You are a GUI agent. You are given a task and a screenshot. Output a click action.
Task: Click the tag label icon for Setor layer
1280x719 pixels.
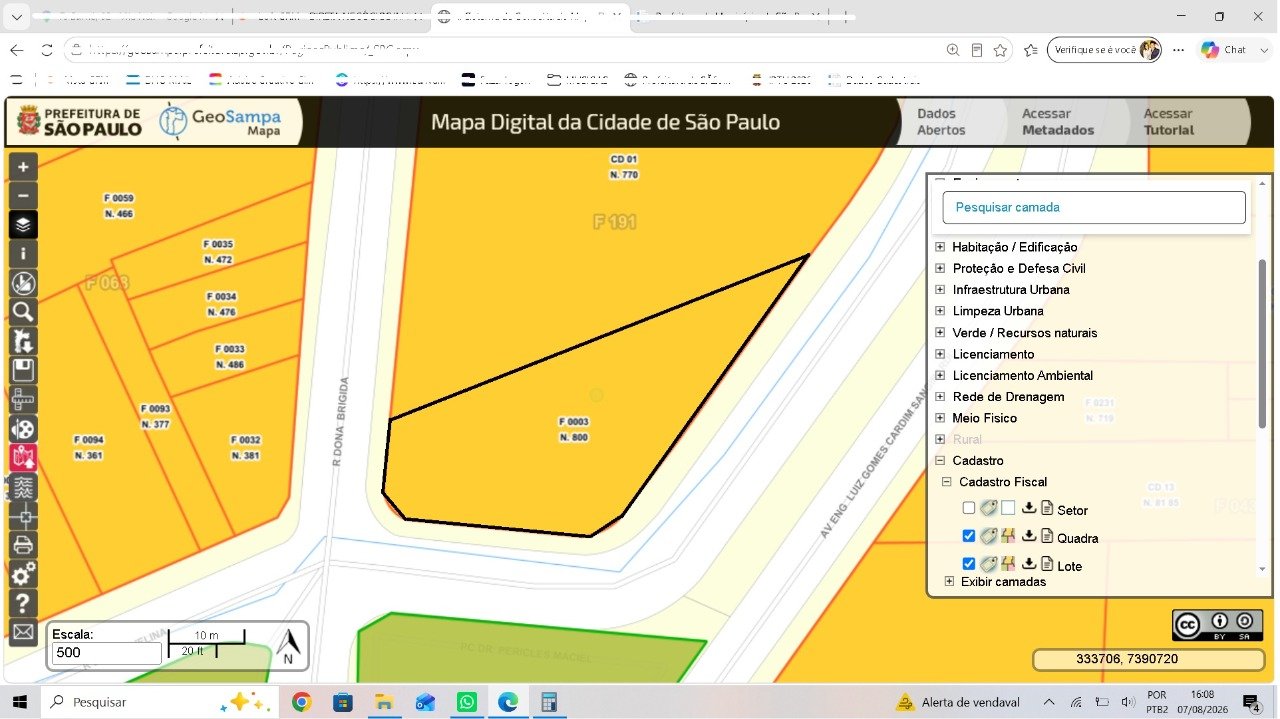point(988,508)
